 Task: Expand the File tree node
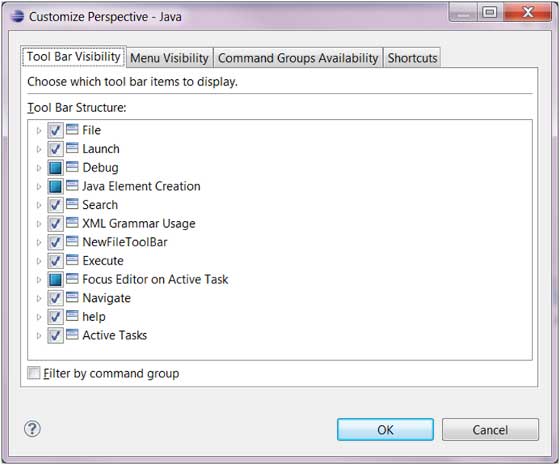coord(39,131)
